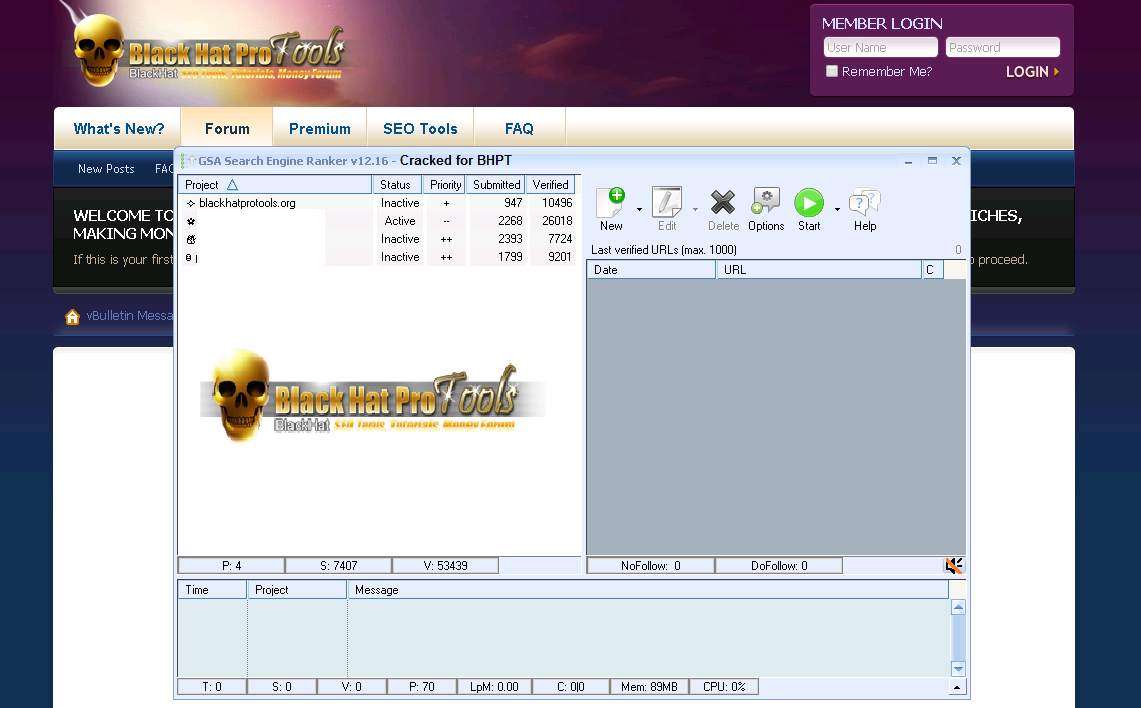The width and height of the screenshot is (1141, 708).
Task: Click the log scrollbar up arrow
Action: [958, 608]
